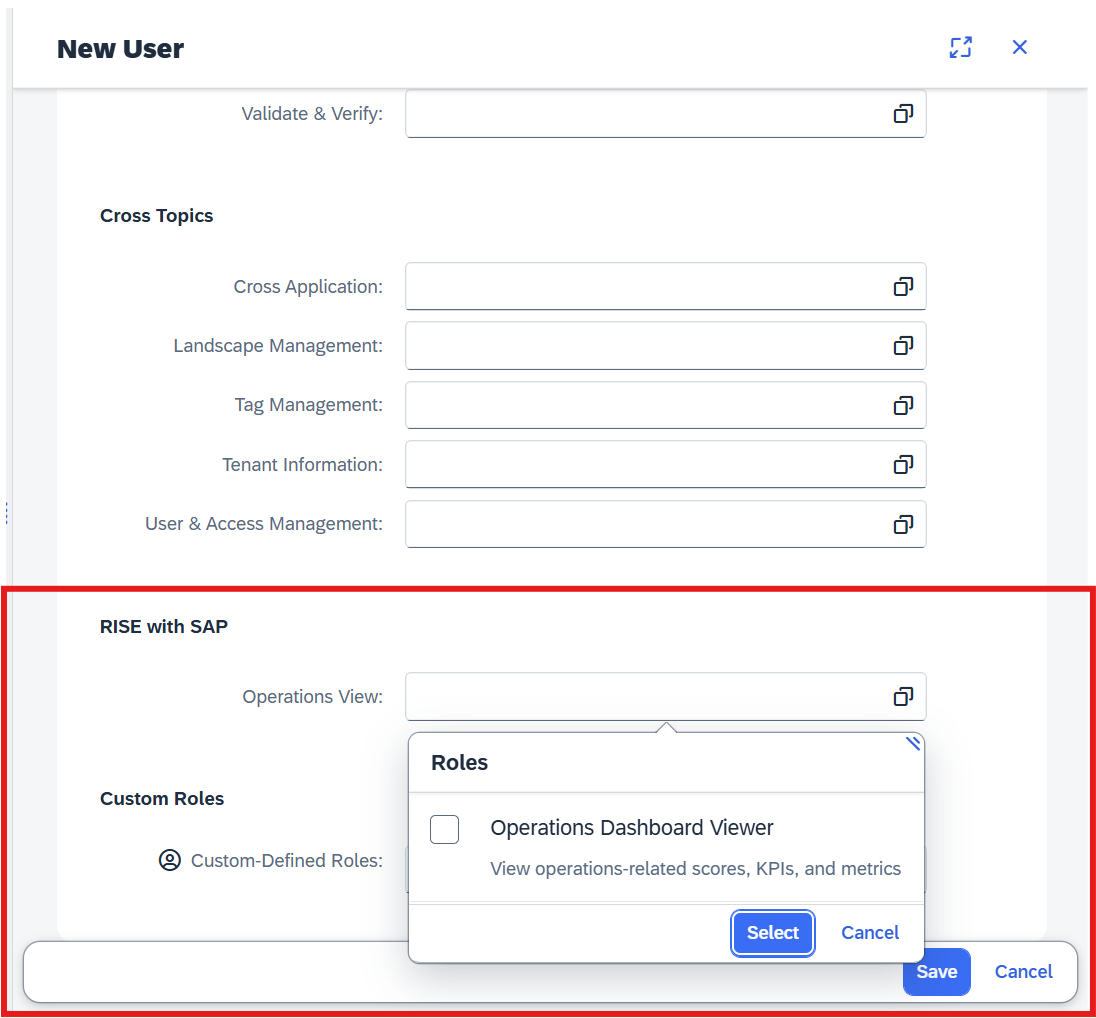Open Landscape Management value help icon
The width and height of the screenshot is (1096, 1018).
click(x=903, y=346)
